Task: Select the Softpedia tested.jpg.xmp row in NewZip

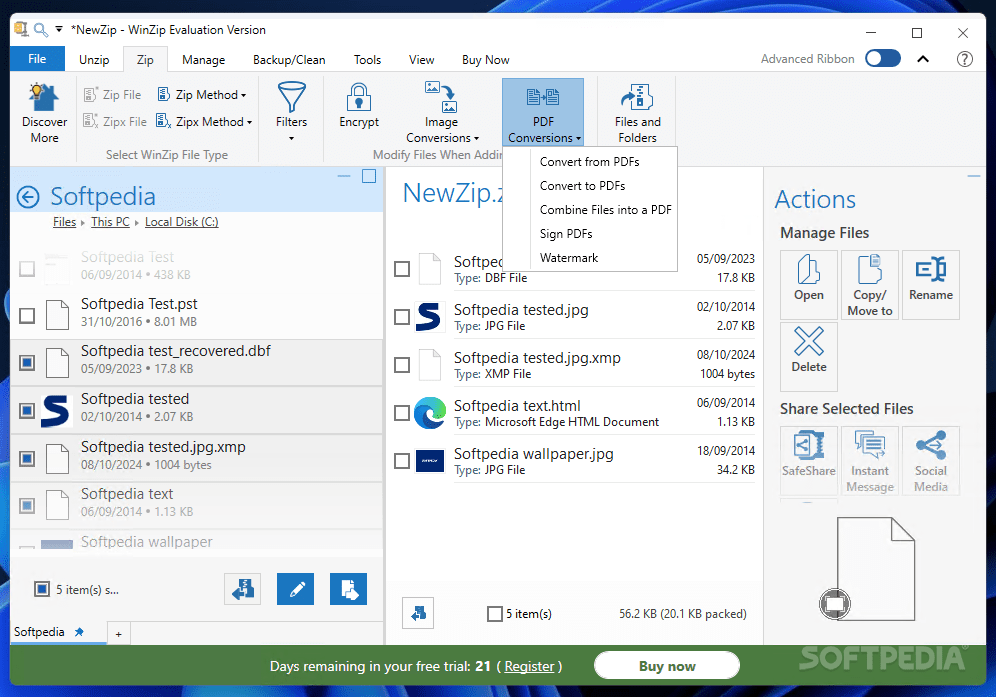Action: click(x=575, y=365)
